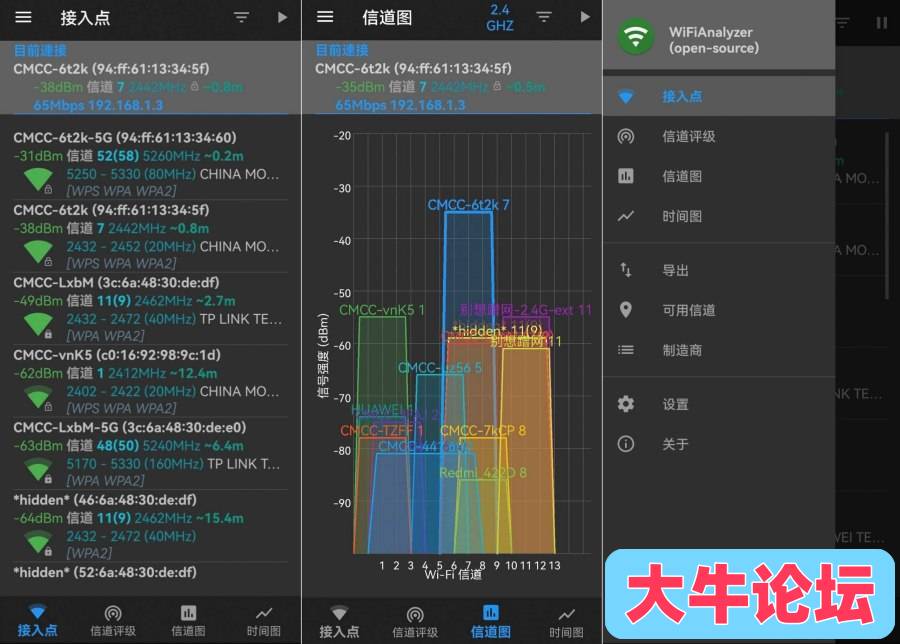Switch to 时间图 tab on the 信道图 screen

coord(566,622)
